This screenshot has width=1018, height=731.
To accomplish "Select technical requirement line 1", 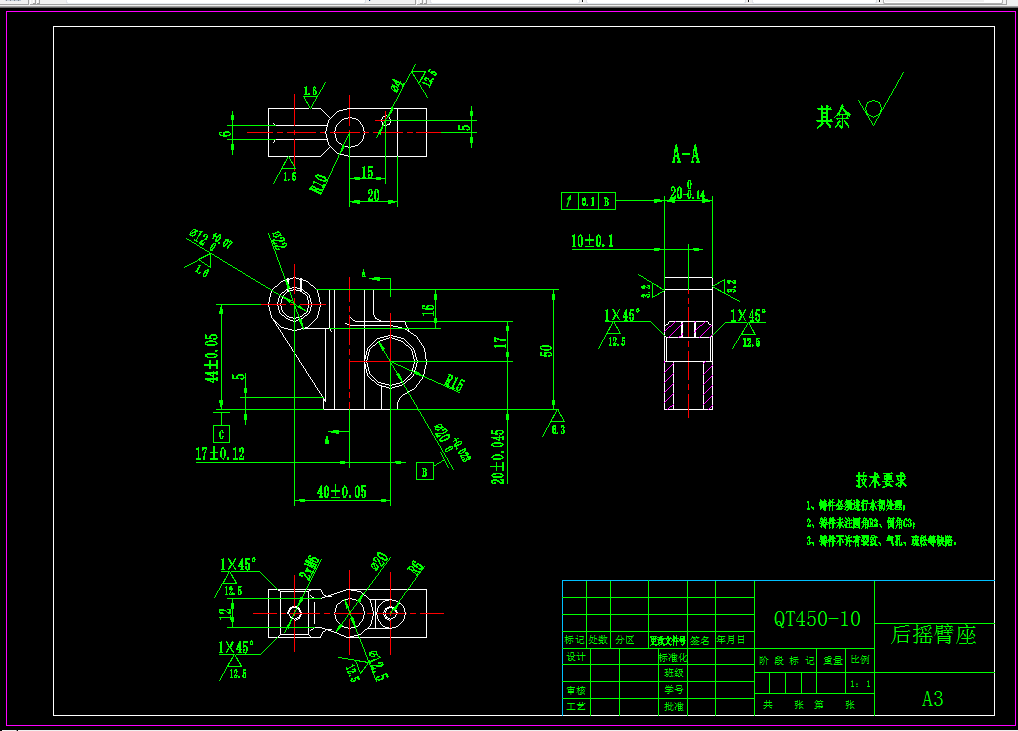I will tap(856, 505).
